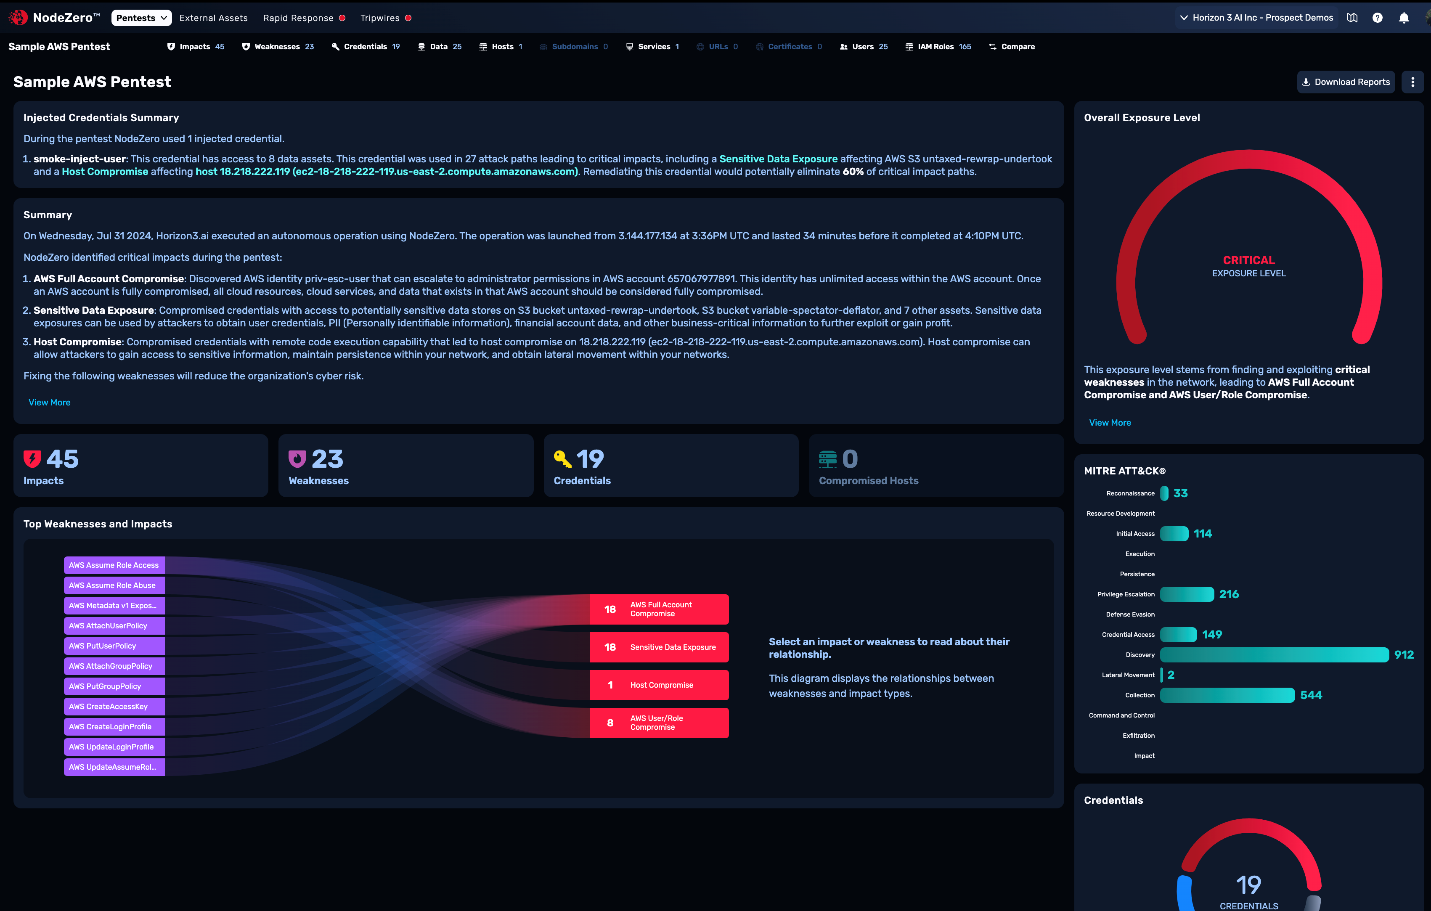Open the 23 Weaknesses card
Viewport: 1431px width, 911px height.
click(x=406, y=466)
